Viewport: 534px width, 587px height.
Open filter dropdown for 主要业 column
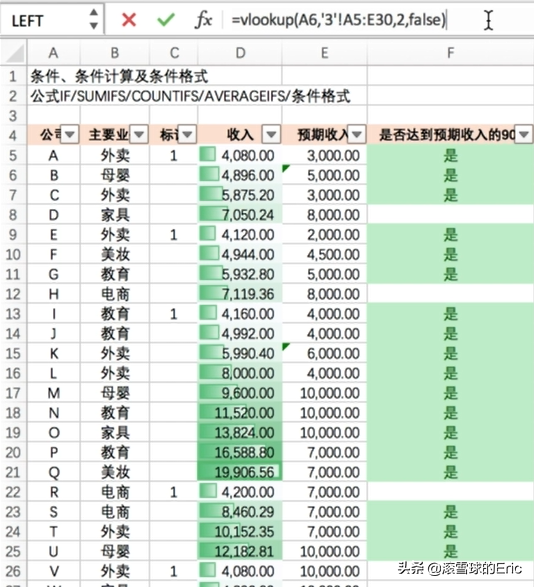139,134
